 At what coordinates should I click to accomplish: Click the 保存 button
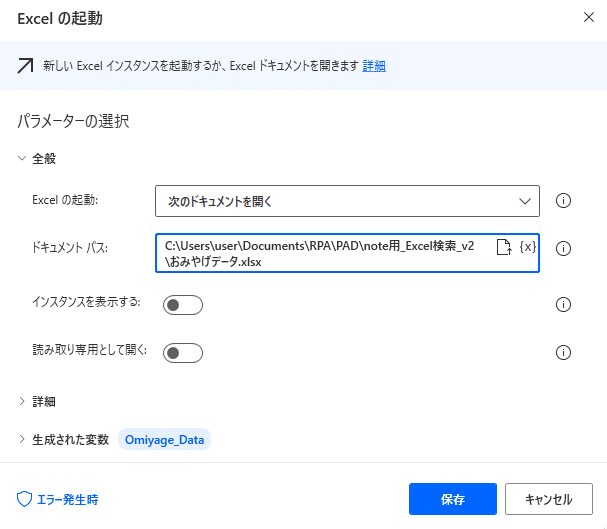pos(453,499)
